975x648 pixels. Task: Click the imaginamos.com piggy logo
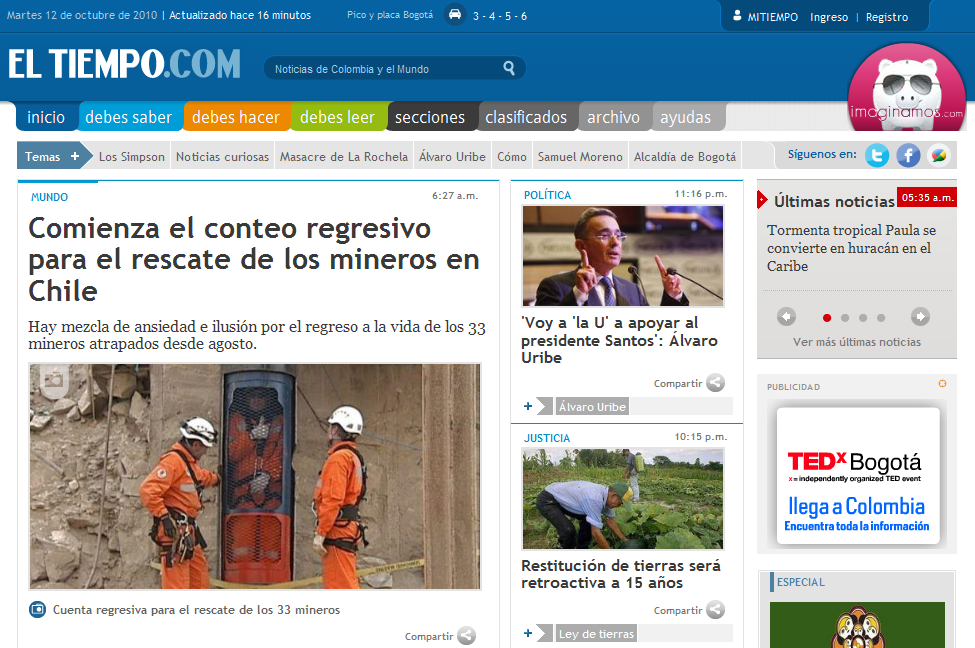click(907, 87)
